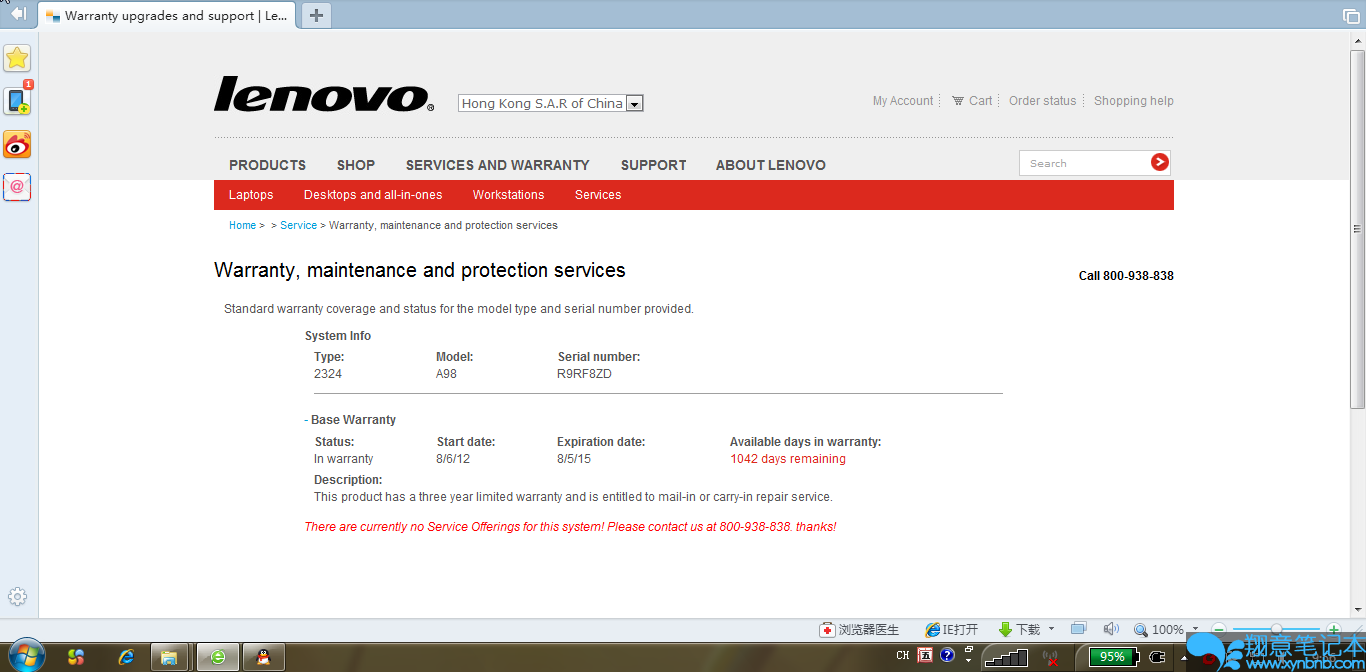Open the favorites star in the sidebar
The image size is (1366, 672).
pyautogui.click(x=17, y=58)
